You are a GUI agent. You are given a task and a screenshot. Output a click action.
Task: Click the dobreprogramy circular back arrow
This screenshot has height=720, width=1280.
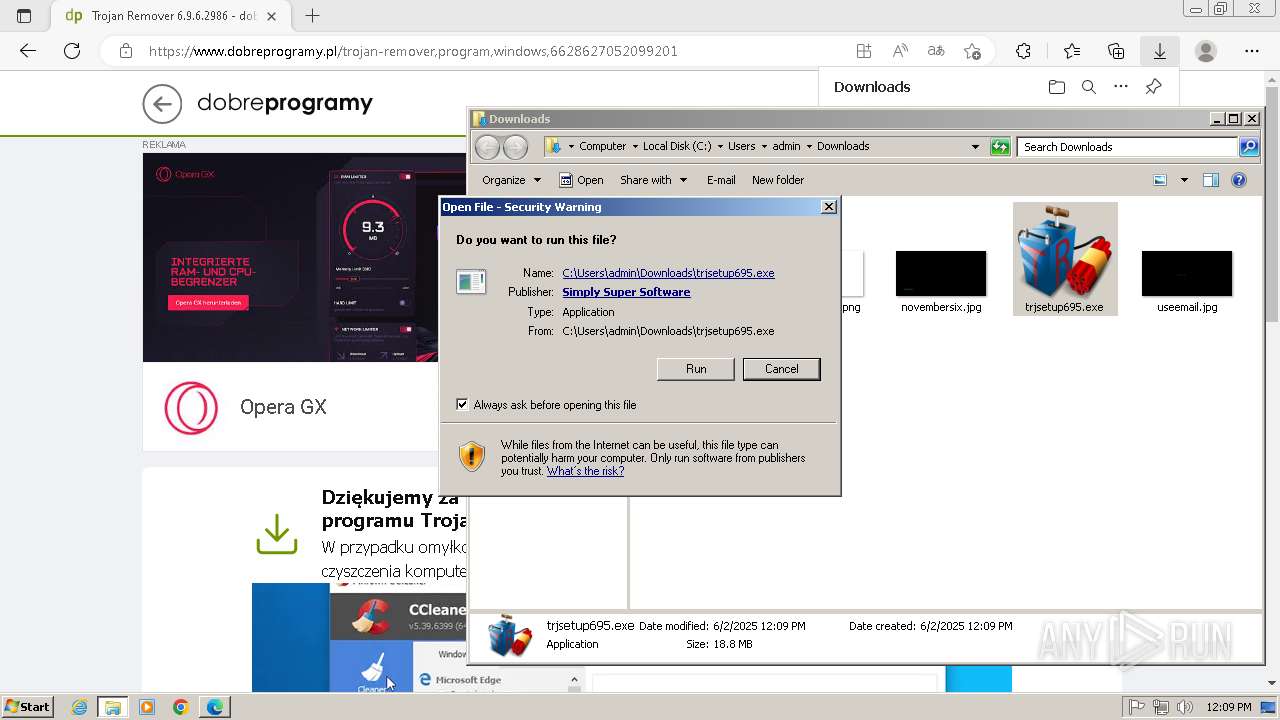162,103
